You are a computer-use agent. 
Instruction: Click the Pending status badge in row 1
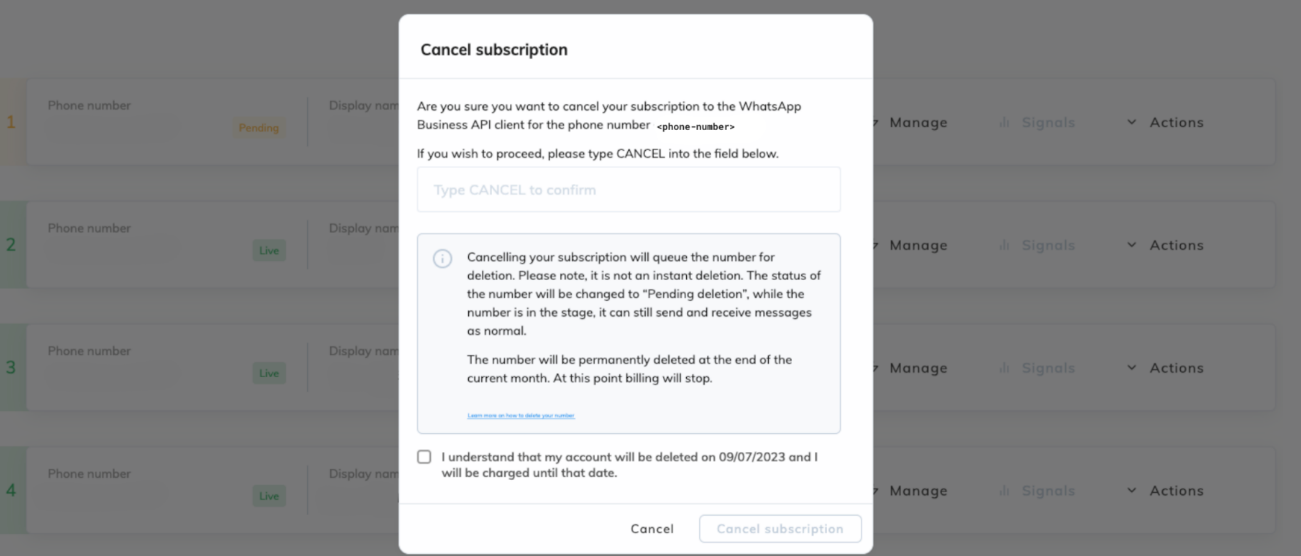(258, 128)
